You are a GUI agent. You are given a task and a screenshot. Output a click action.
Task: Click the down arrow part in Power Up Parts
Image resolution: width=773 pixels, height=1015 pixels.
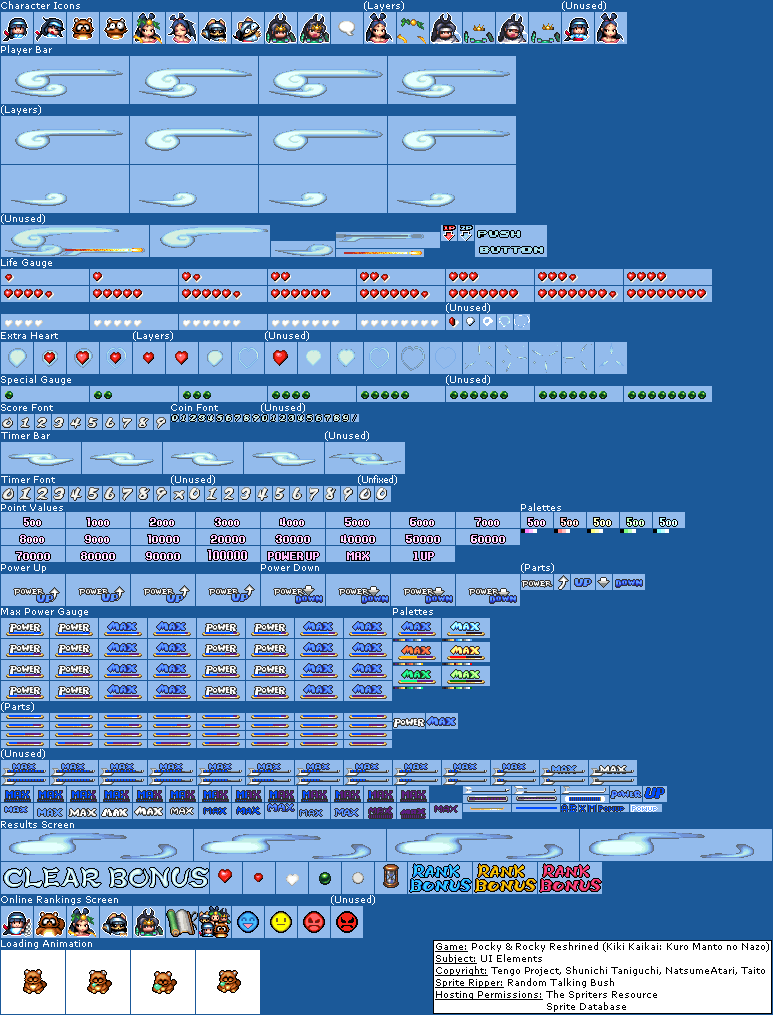pos(603,583)
